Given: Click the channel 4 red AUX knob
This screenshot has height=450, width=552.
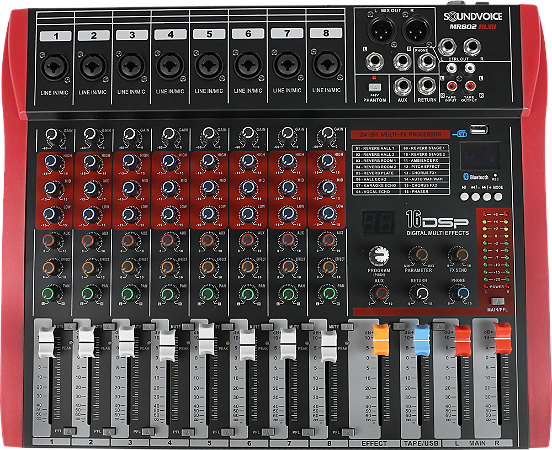Looking at the screenshot, I should (168, 240).
